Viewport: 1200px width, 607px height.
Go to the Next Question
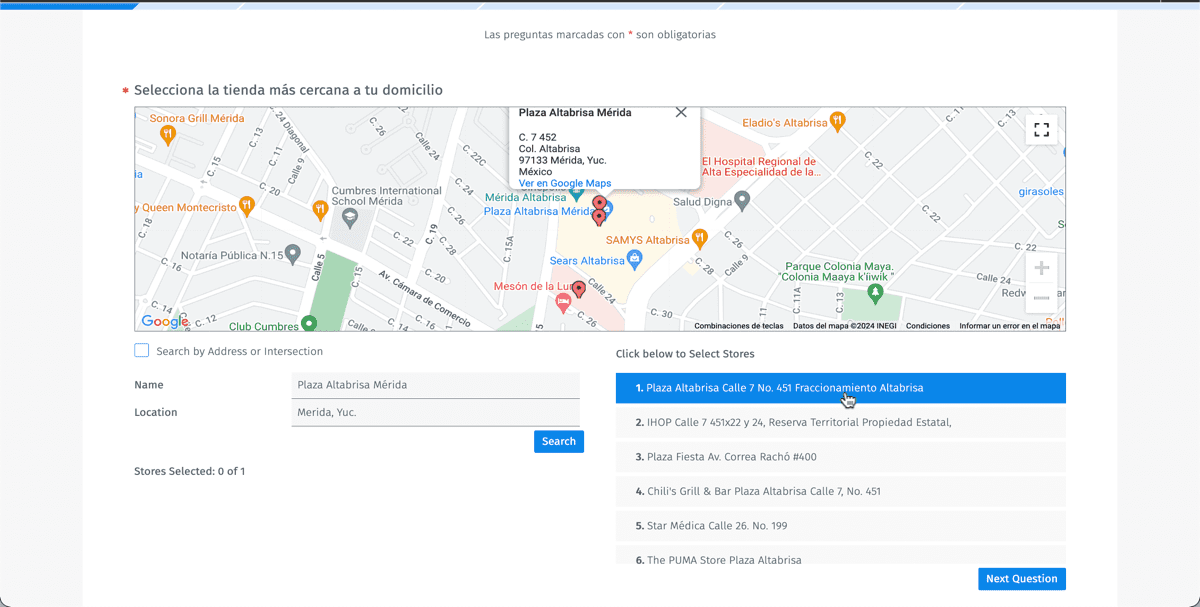pos(1021,579)
